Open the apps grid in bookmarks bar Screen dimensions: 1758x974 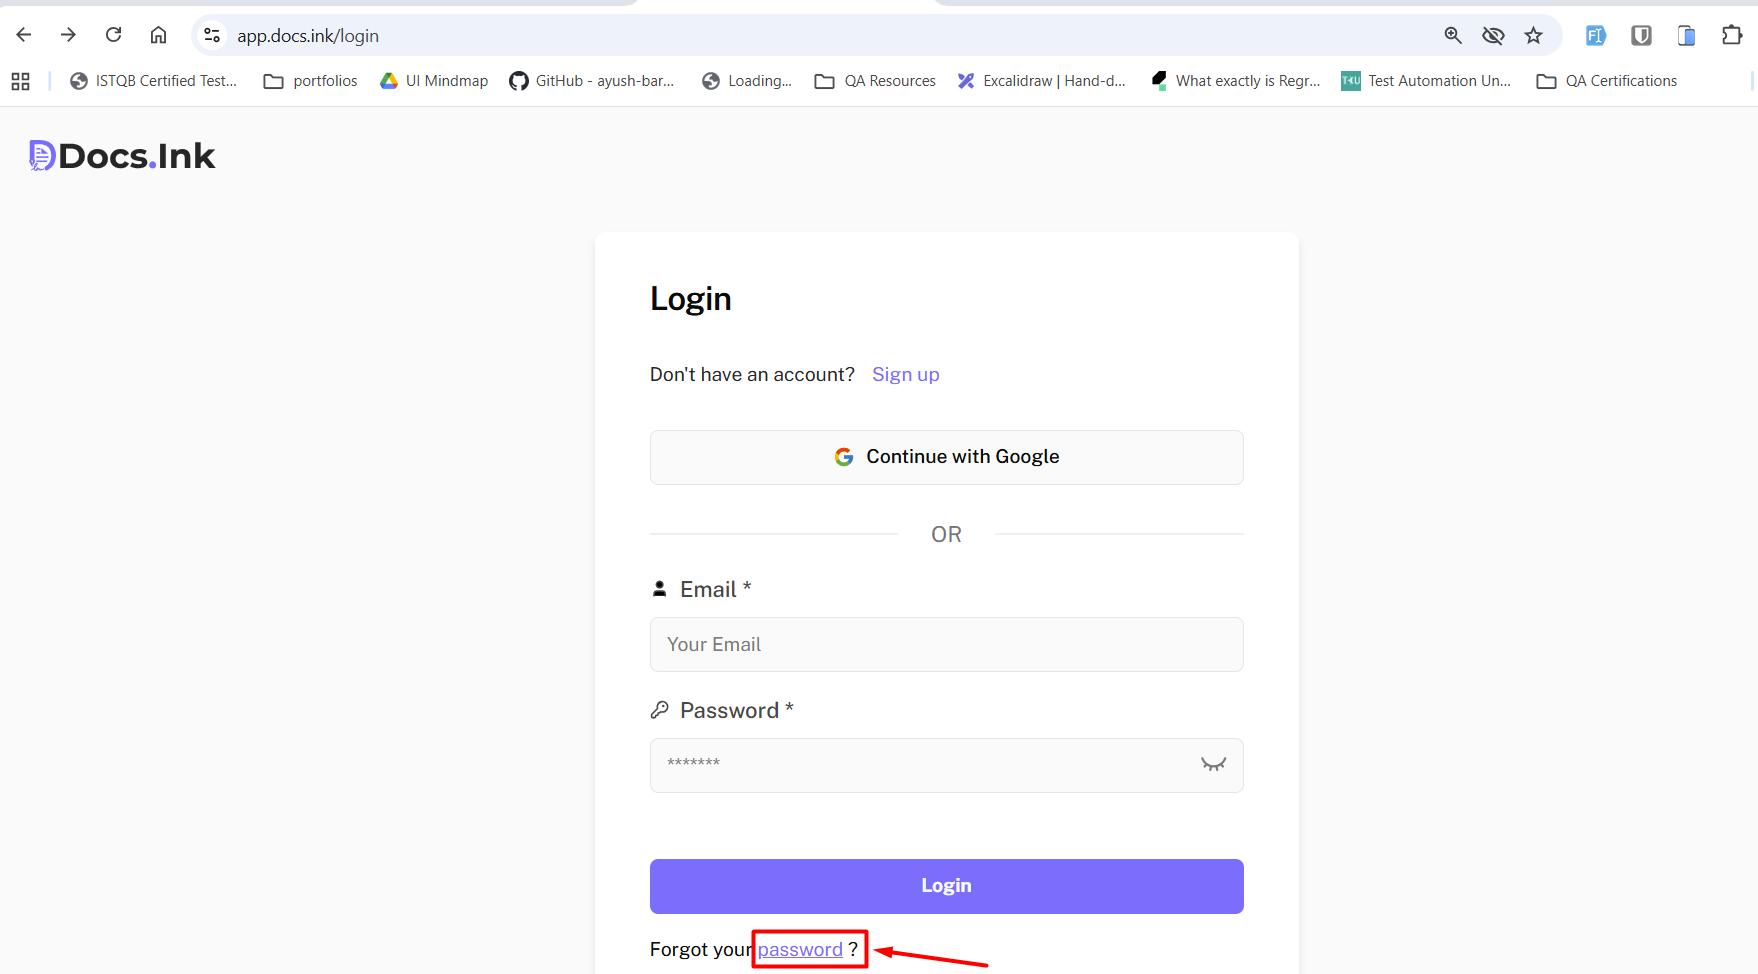point(20,81)
